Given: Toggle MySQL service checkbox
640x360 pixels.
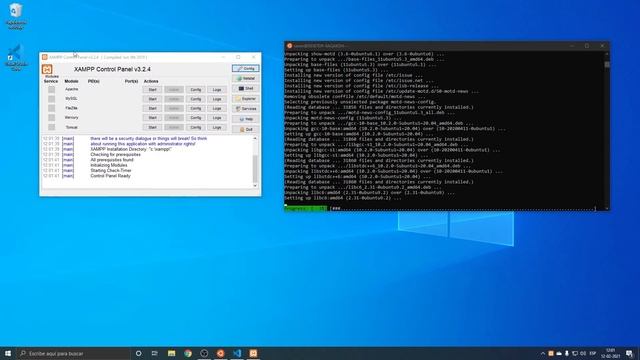Looking at the screenshot, I should 51,98.
